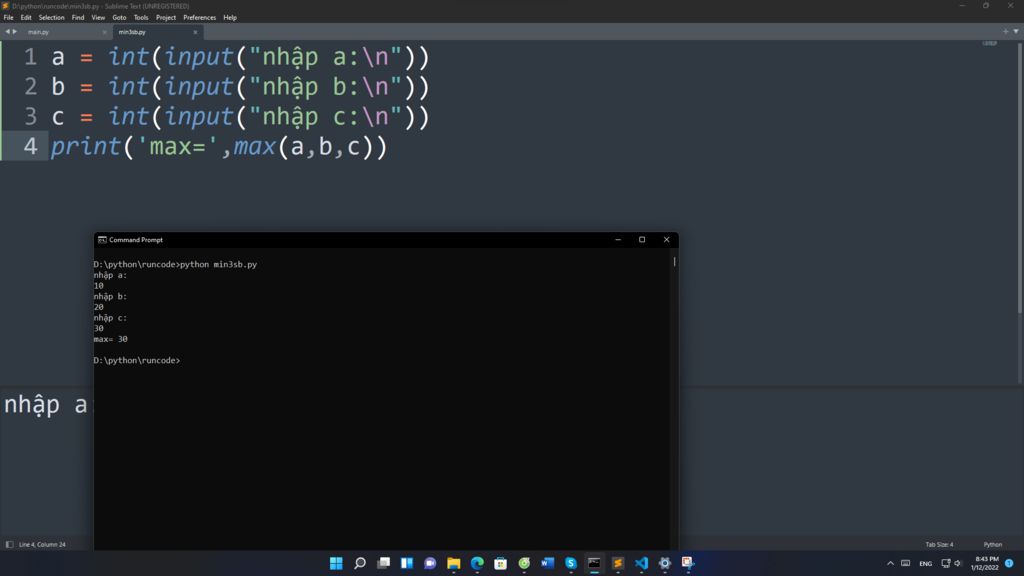This screenshot has width=1024, height=576.
Task: Click line number 1 in the gutter
Action: [30, 57]
